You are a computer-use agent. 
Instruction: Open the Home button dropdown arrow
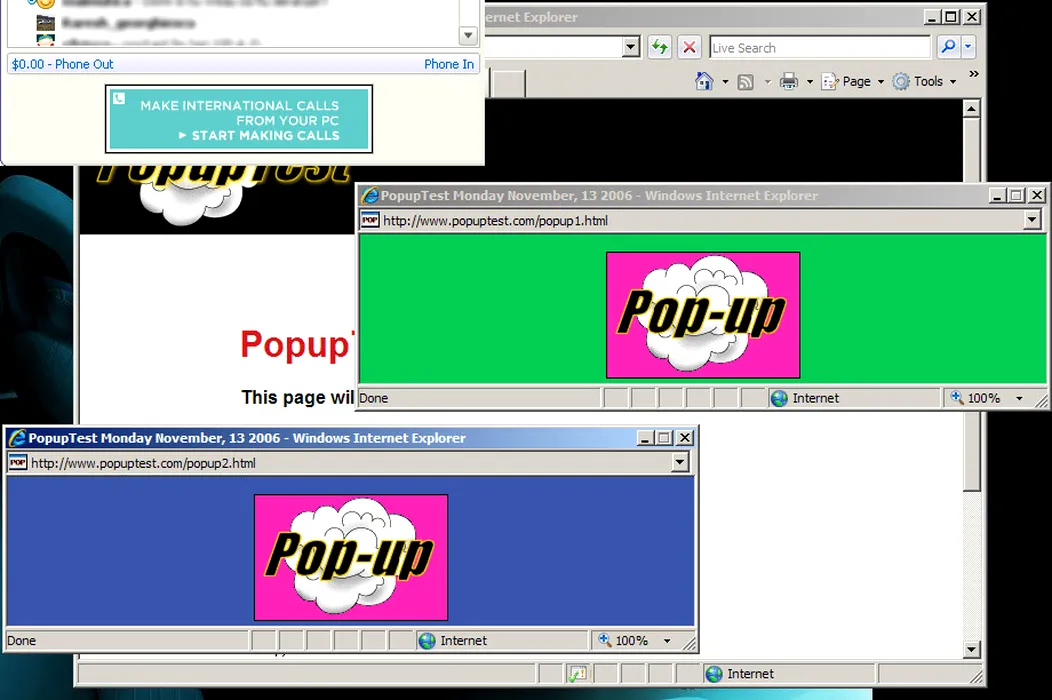click(725, 82)
